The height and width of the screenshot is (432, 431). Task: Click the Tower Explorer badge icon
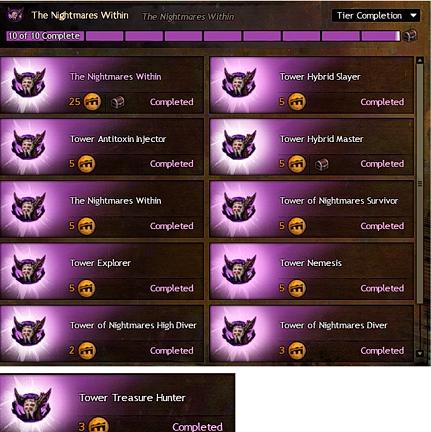pos(28,269)
